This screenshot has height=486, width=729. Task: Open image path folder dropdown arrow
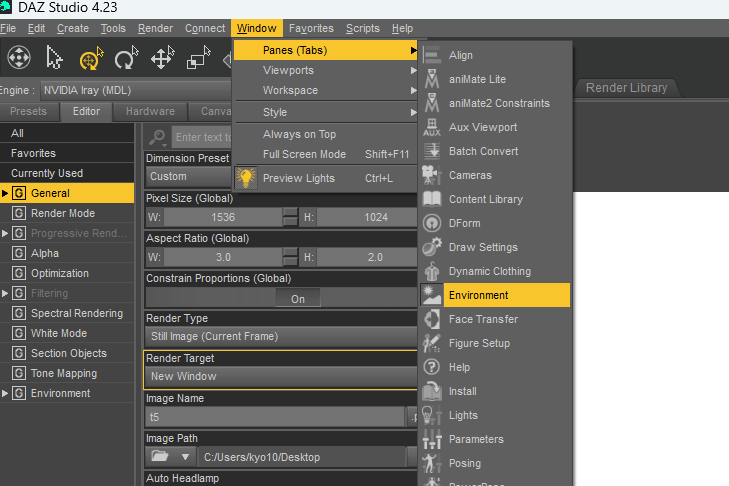(x=186, y=457)
